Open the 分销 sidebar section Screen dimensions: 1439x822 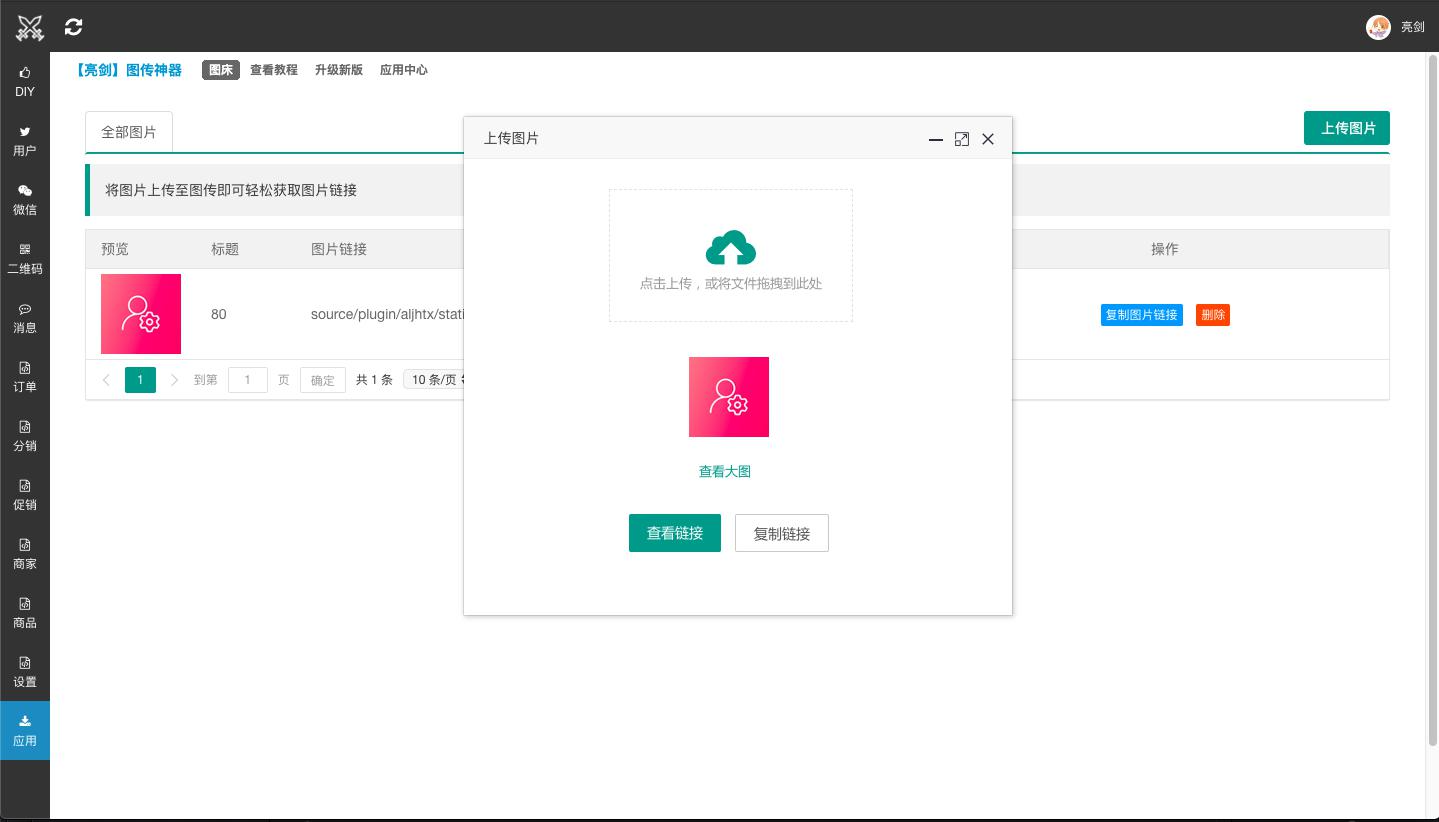[25, 436]
